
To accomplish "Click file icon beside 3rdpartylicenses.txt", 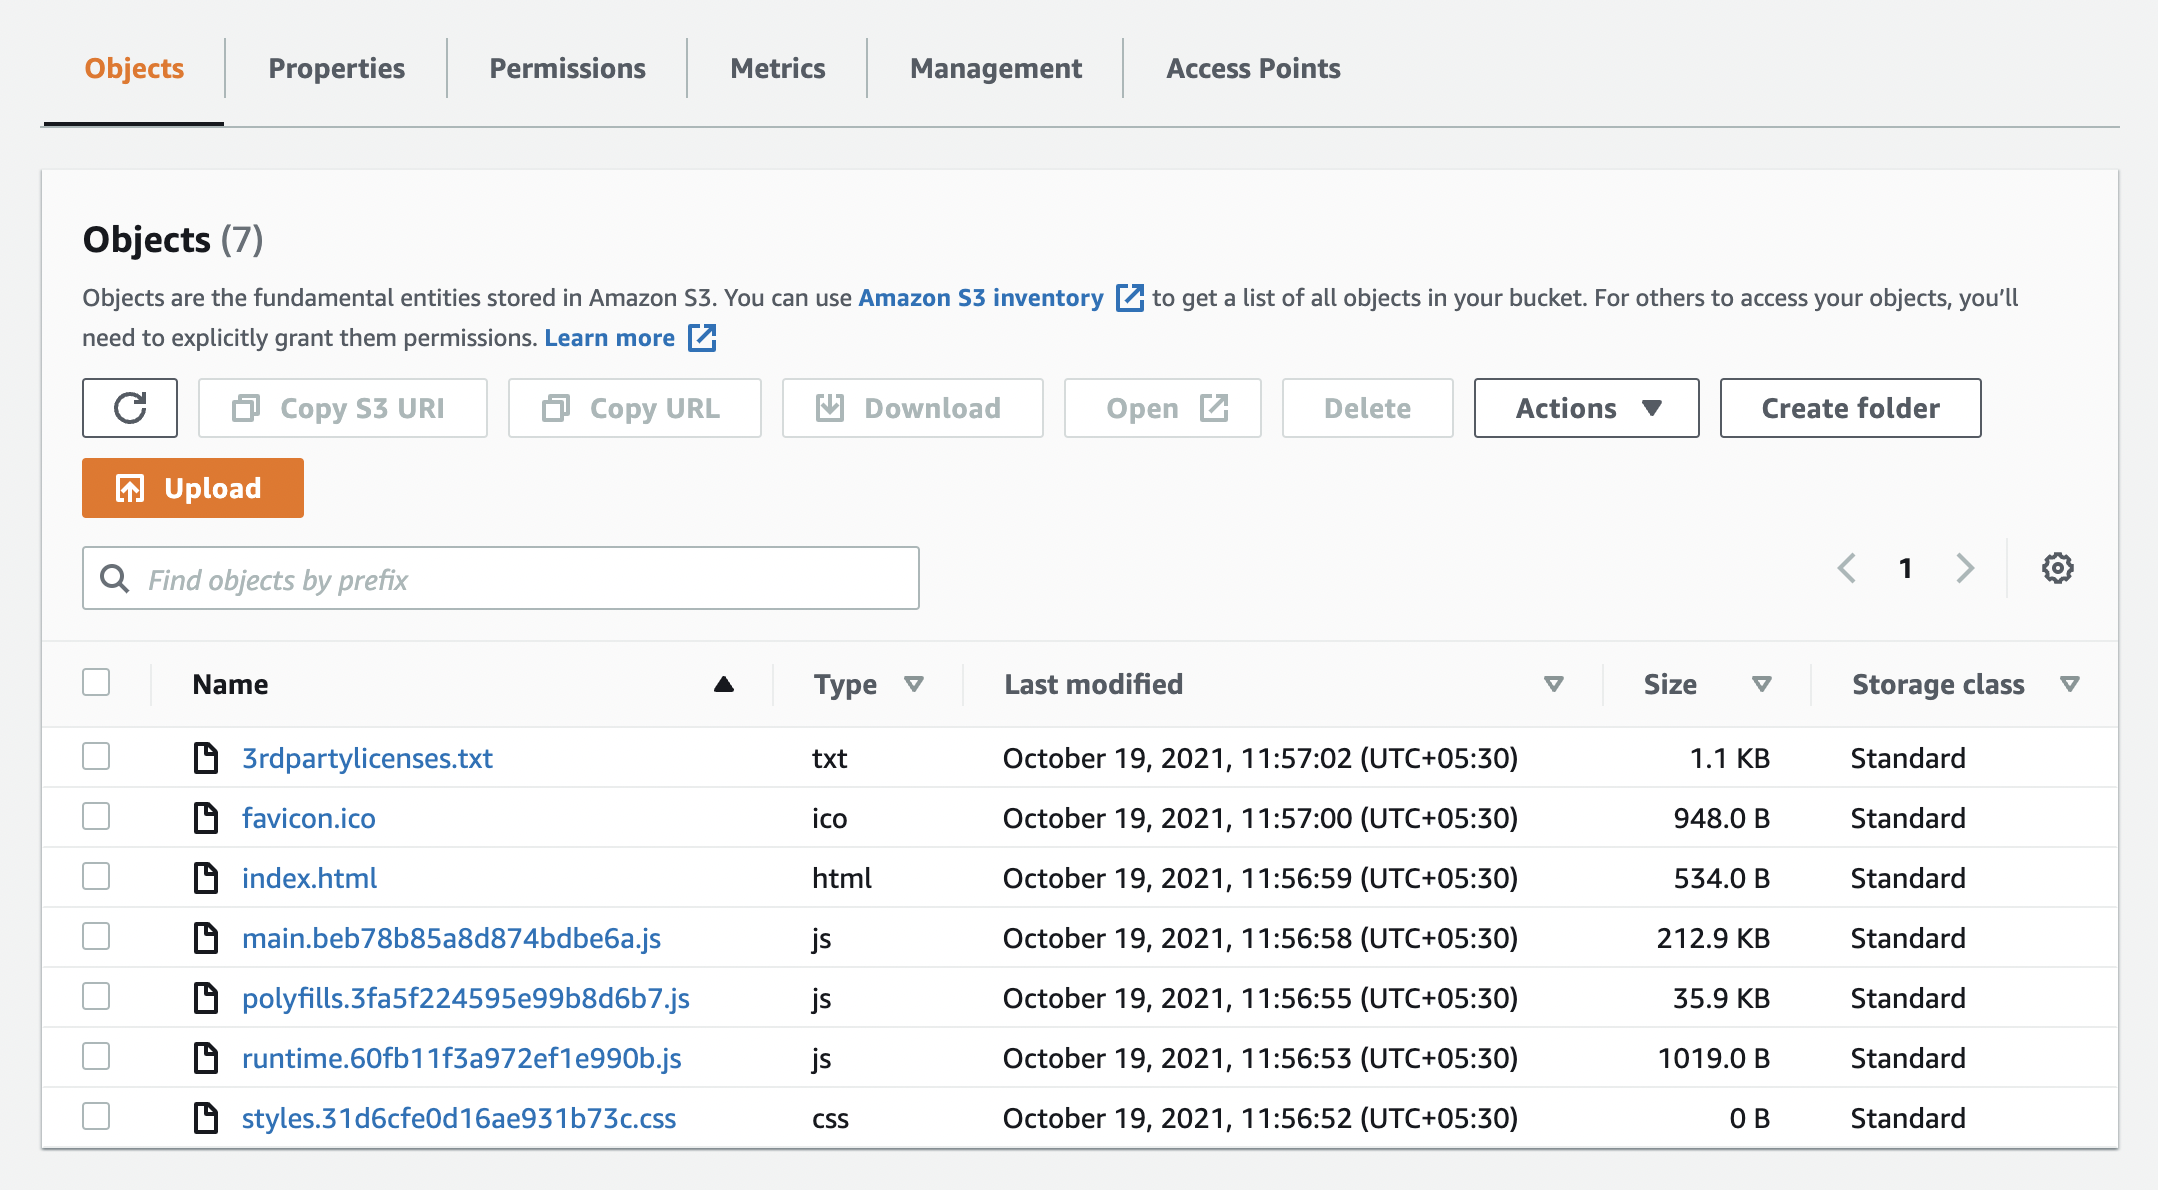I will (206, 758).
